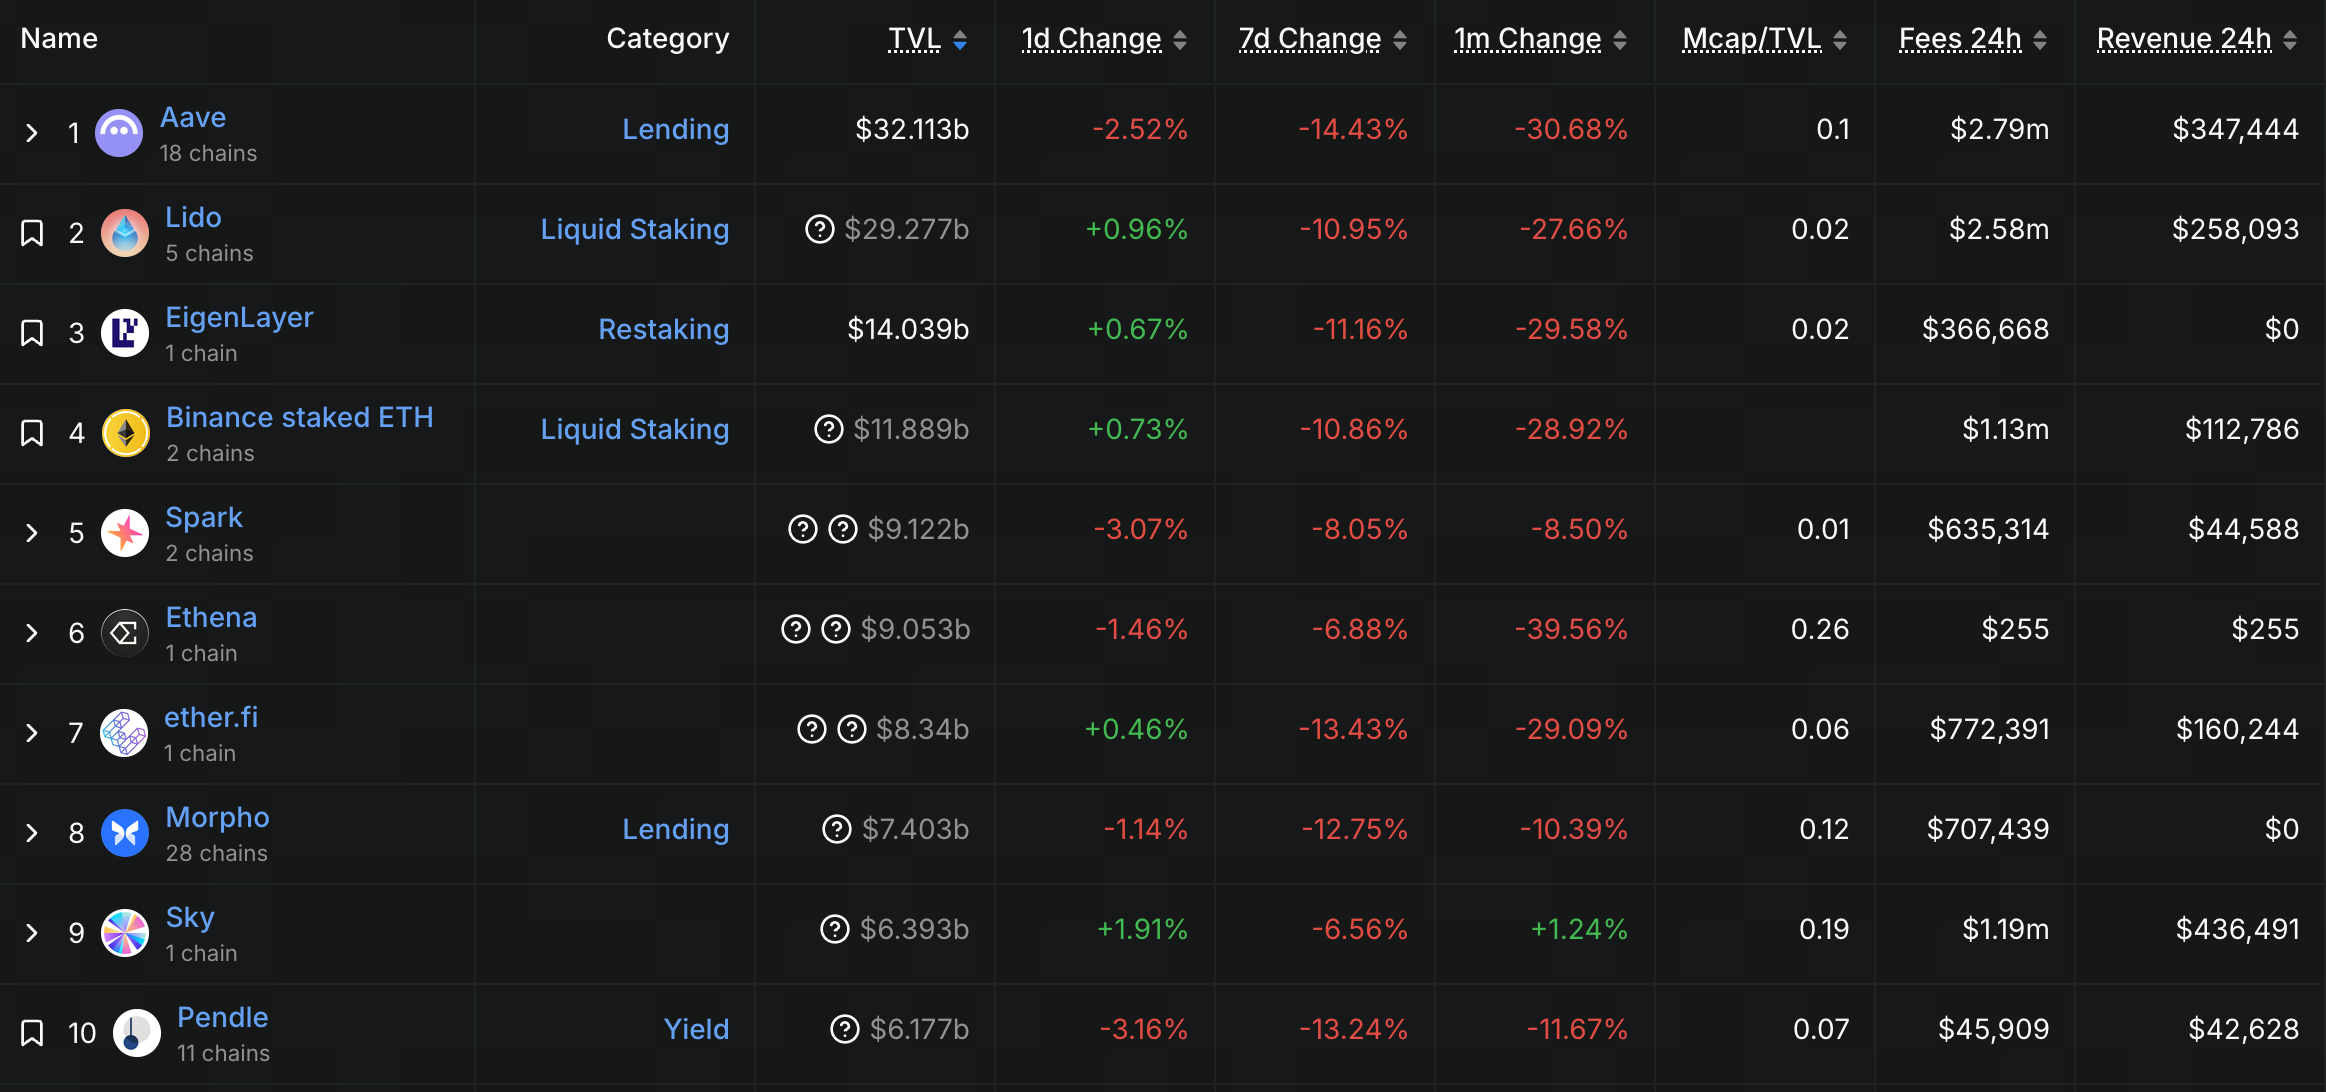Image resolution: width=2326 pixels, height=1092 pixels.
Task: Click the Ethena logo
Action: (125, 632)
